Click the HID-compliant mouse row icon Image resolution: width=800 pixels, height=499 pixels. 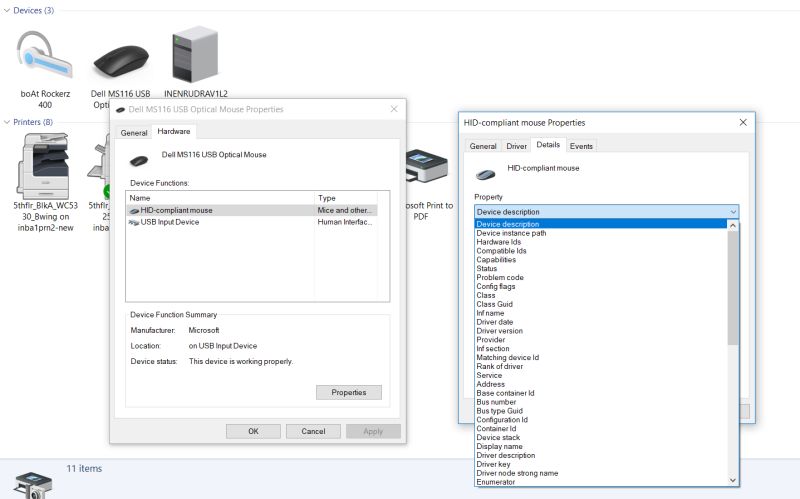point(134,211)
